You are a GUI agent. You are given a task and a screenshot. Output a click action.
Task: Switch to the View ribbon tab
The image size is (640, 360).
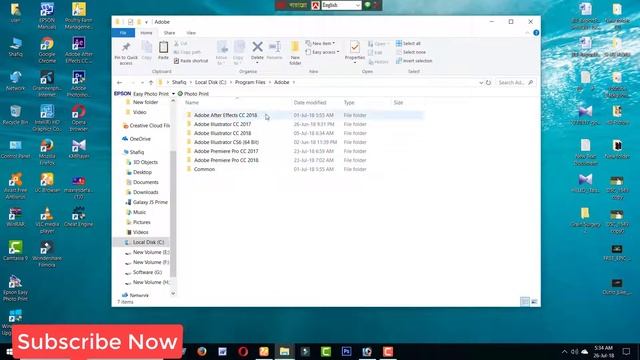(191, 33)
